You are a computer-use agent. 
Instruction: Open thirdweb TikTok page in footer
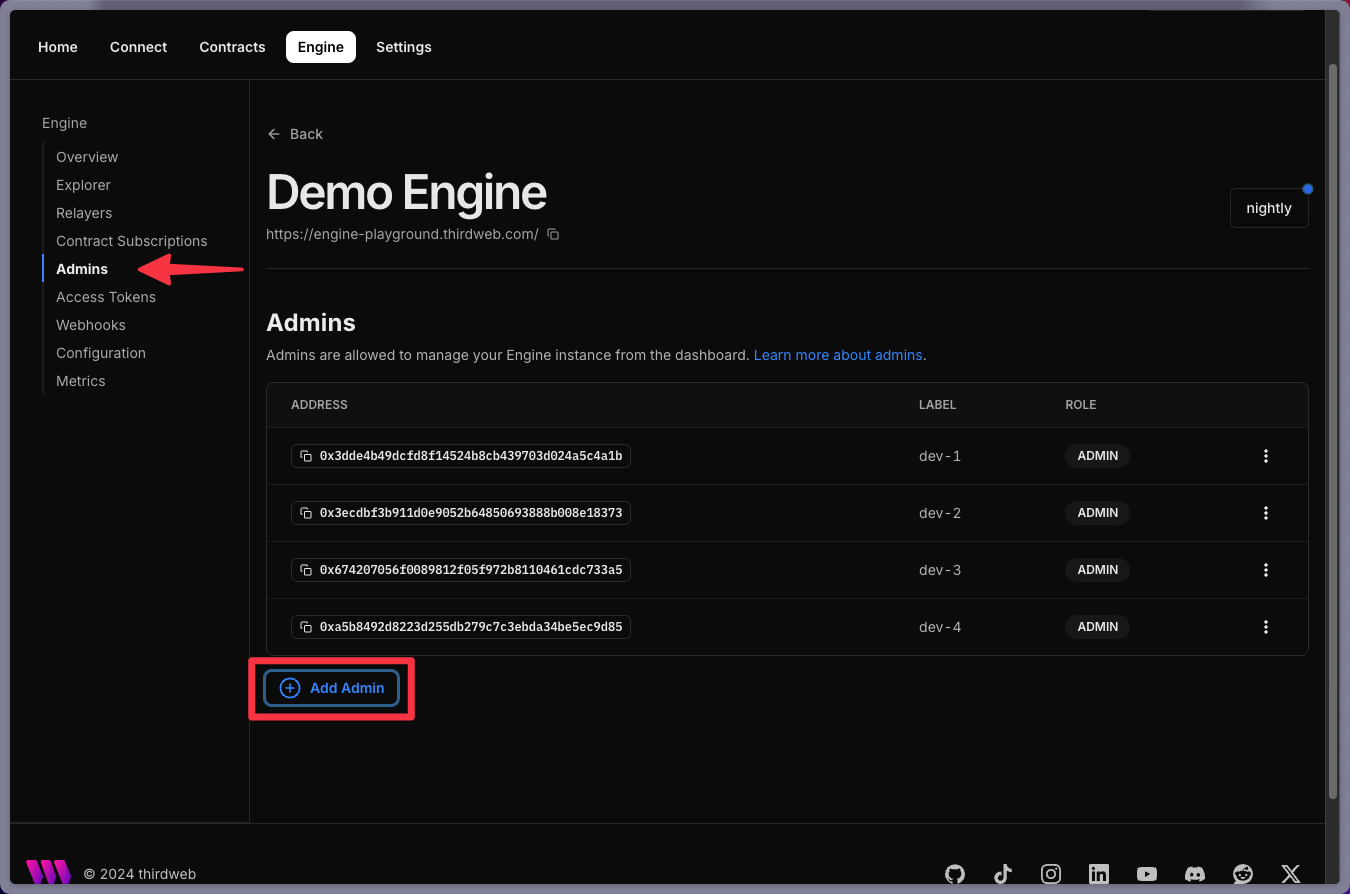pos(1003,874)
